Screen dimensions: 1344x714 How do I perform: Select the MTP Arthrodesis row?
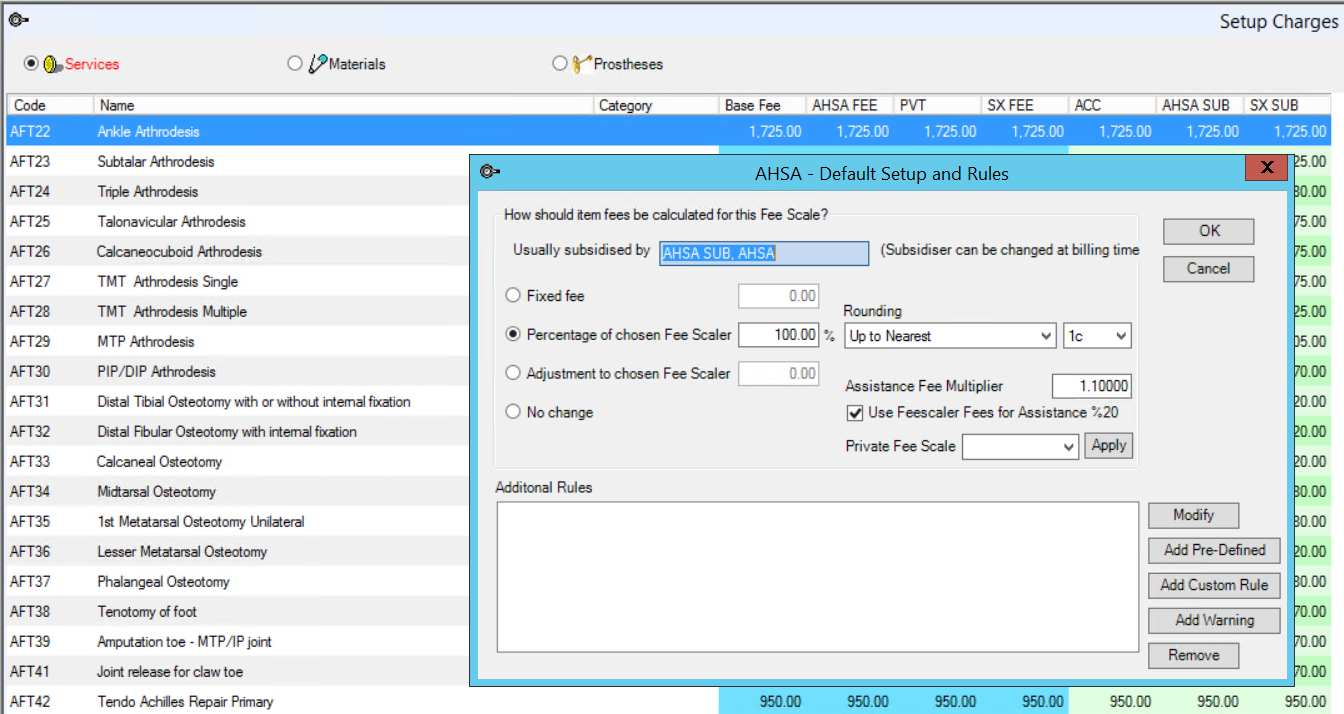tap(238, 341)
